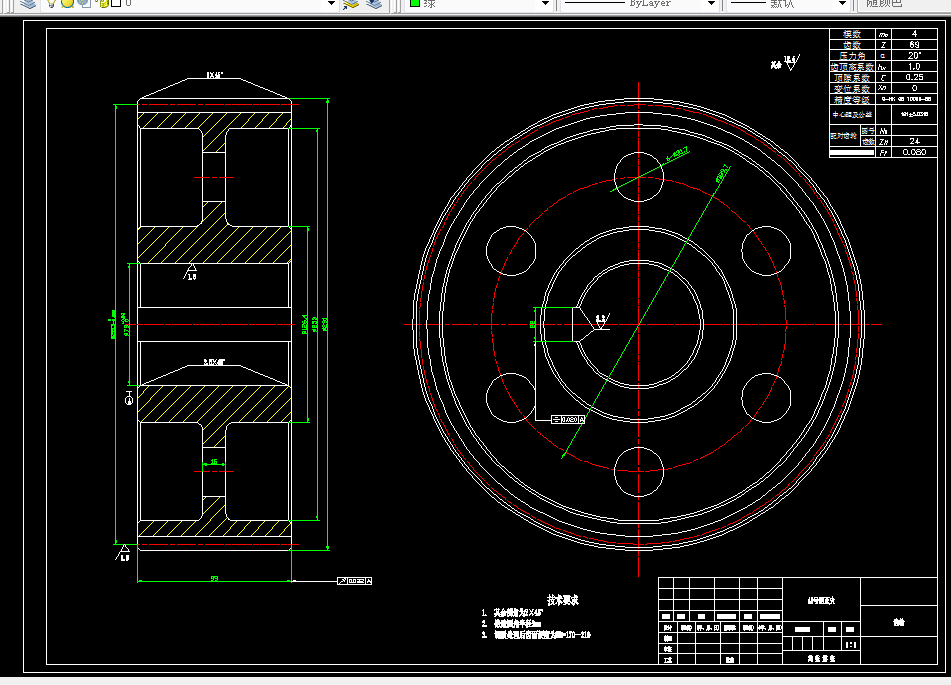Expand the layer list dropdown arrow
Viewport: 951px width, 685px height.
[x=331, y=4]
